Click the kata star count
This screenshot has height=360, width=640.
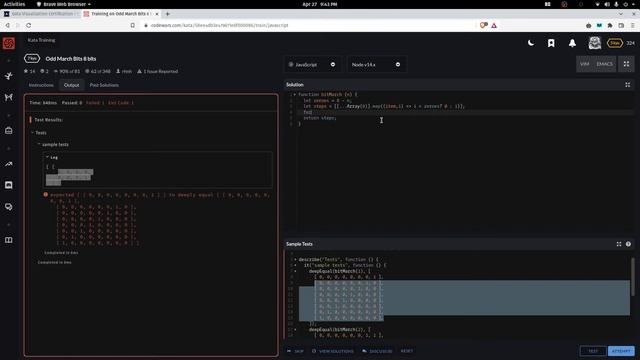[x=29, y=71]
